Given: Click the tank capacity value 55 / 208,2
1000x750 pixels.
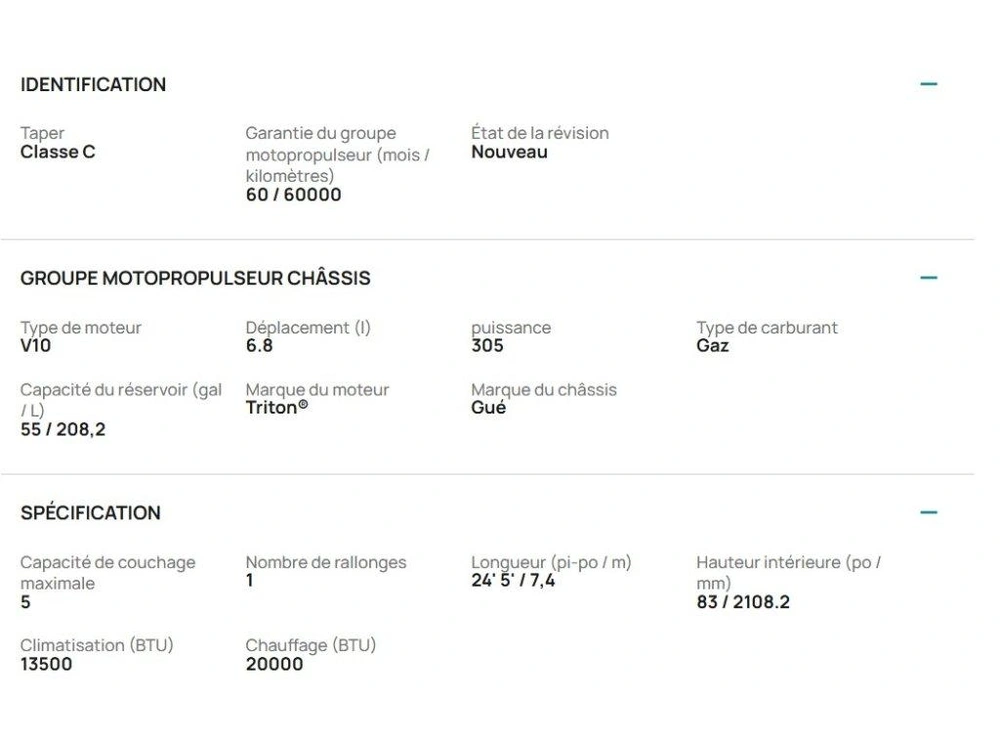Looking at the screenshot, I should 62,430.
